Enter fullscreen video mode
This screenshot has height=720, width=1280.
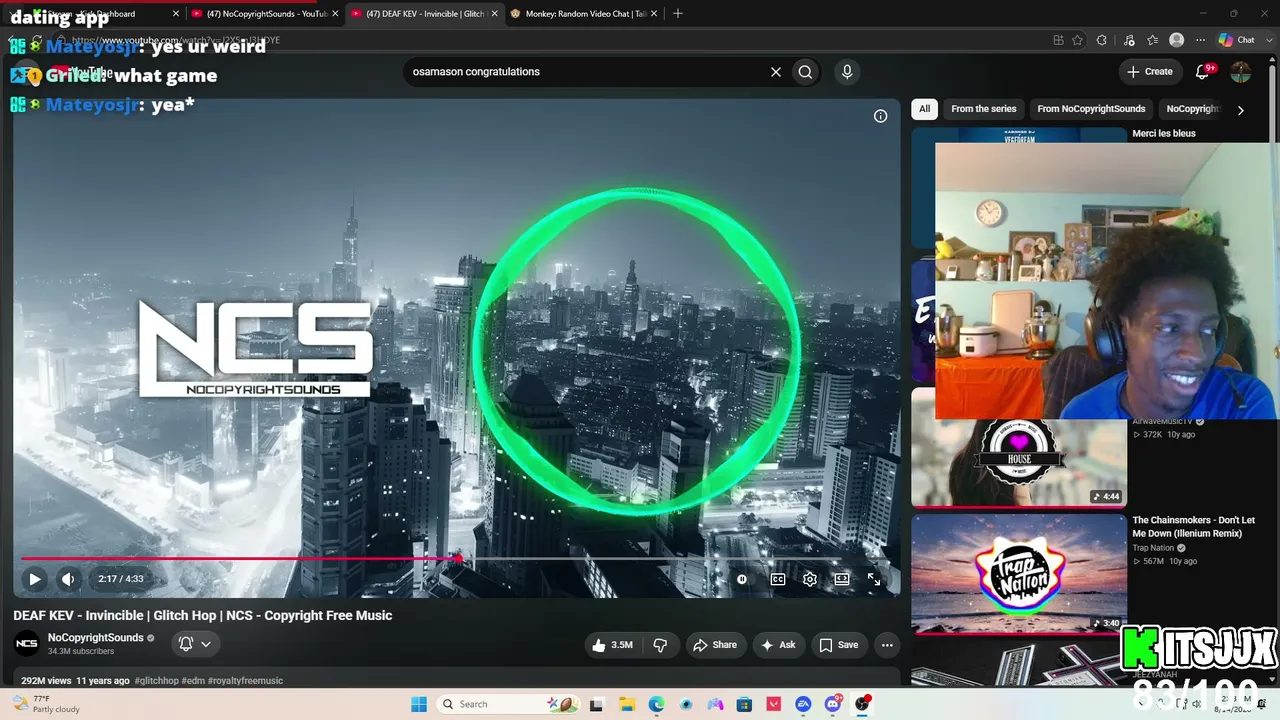click(874, 579)
